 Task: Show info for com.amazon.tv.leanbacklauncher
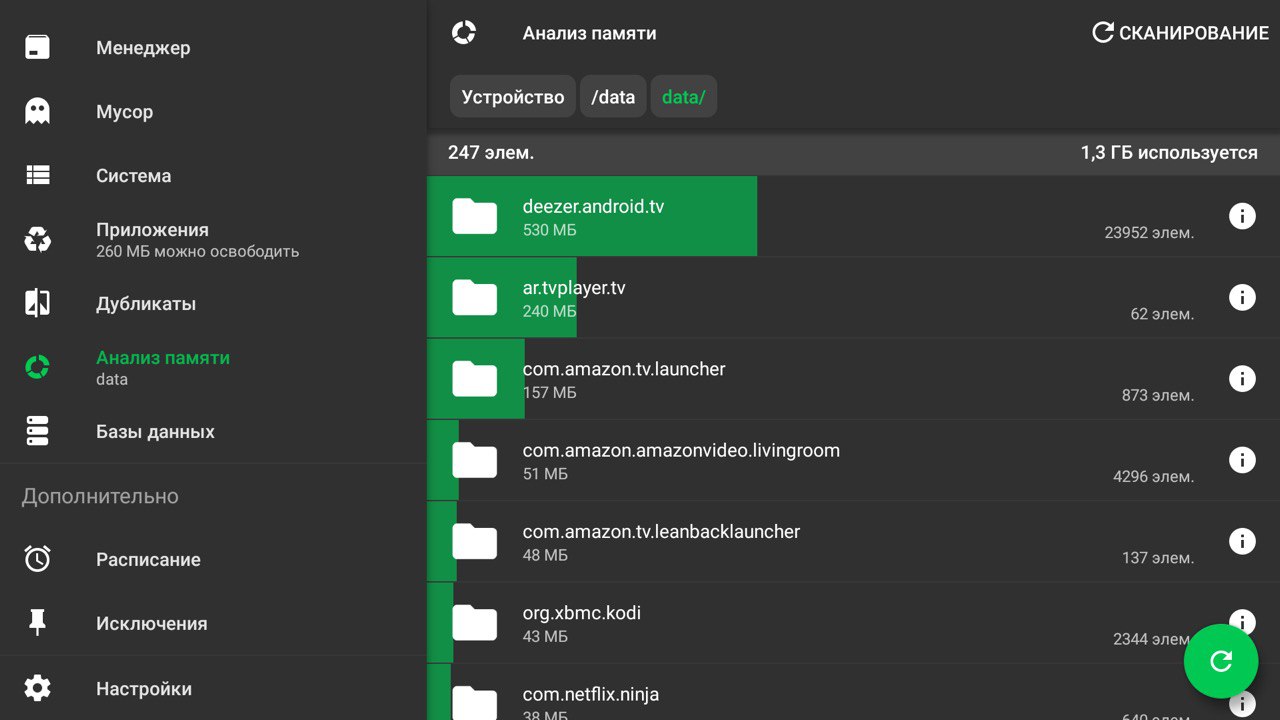(1242, 541)
